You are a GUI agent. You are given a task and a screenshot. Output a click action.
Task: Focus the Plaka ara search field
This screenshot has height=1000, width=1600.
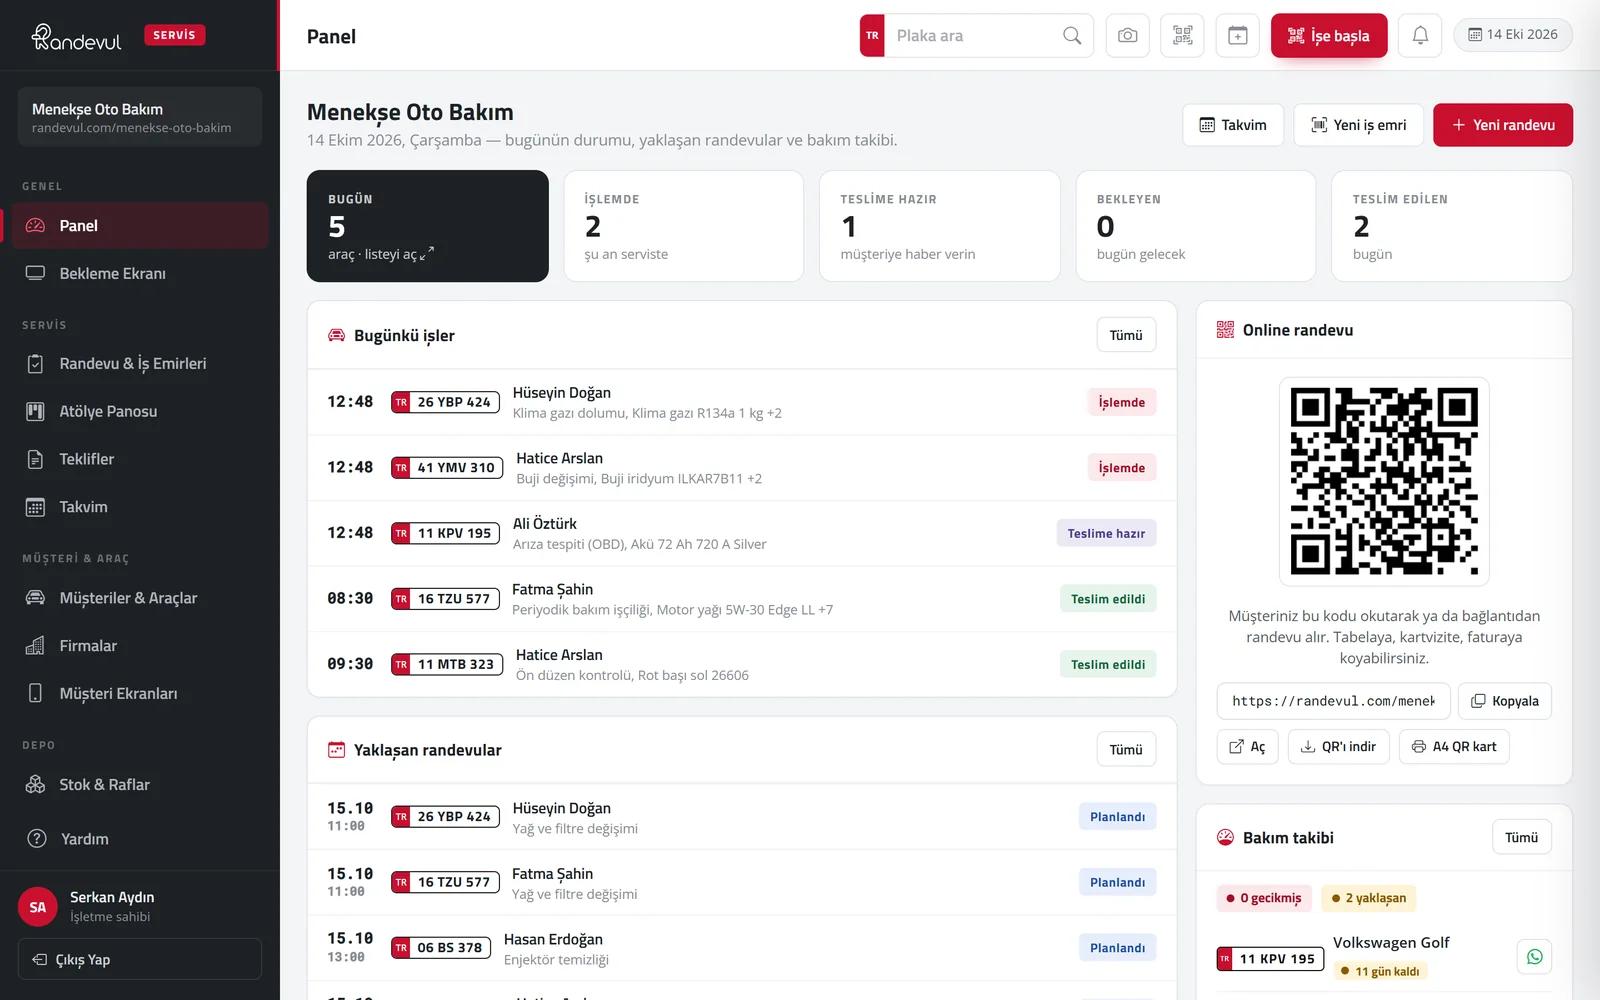tap(975, 36)
